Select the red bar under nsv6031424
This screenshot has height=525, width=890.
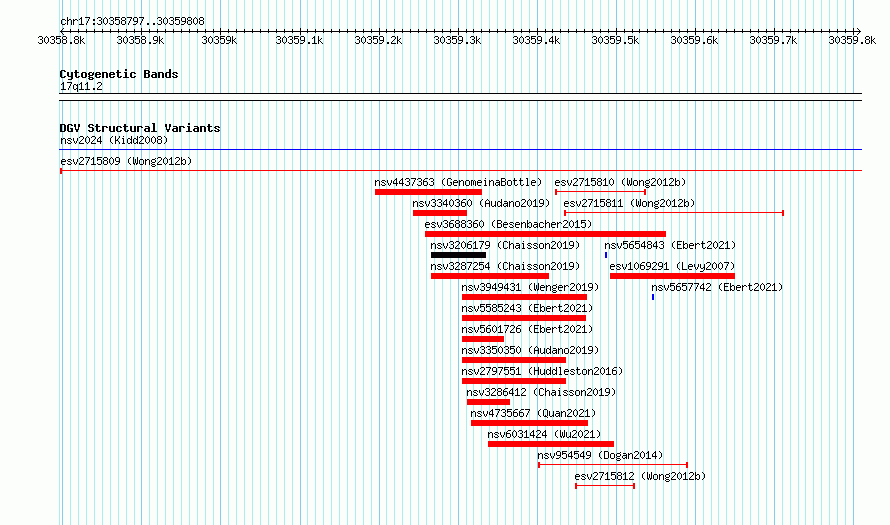pos(551,444)
